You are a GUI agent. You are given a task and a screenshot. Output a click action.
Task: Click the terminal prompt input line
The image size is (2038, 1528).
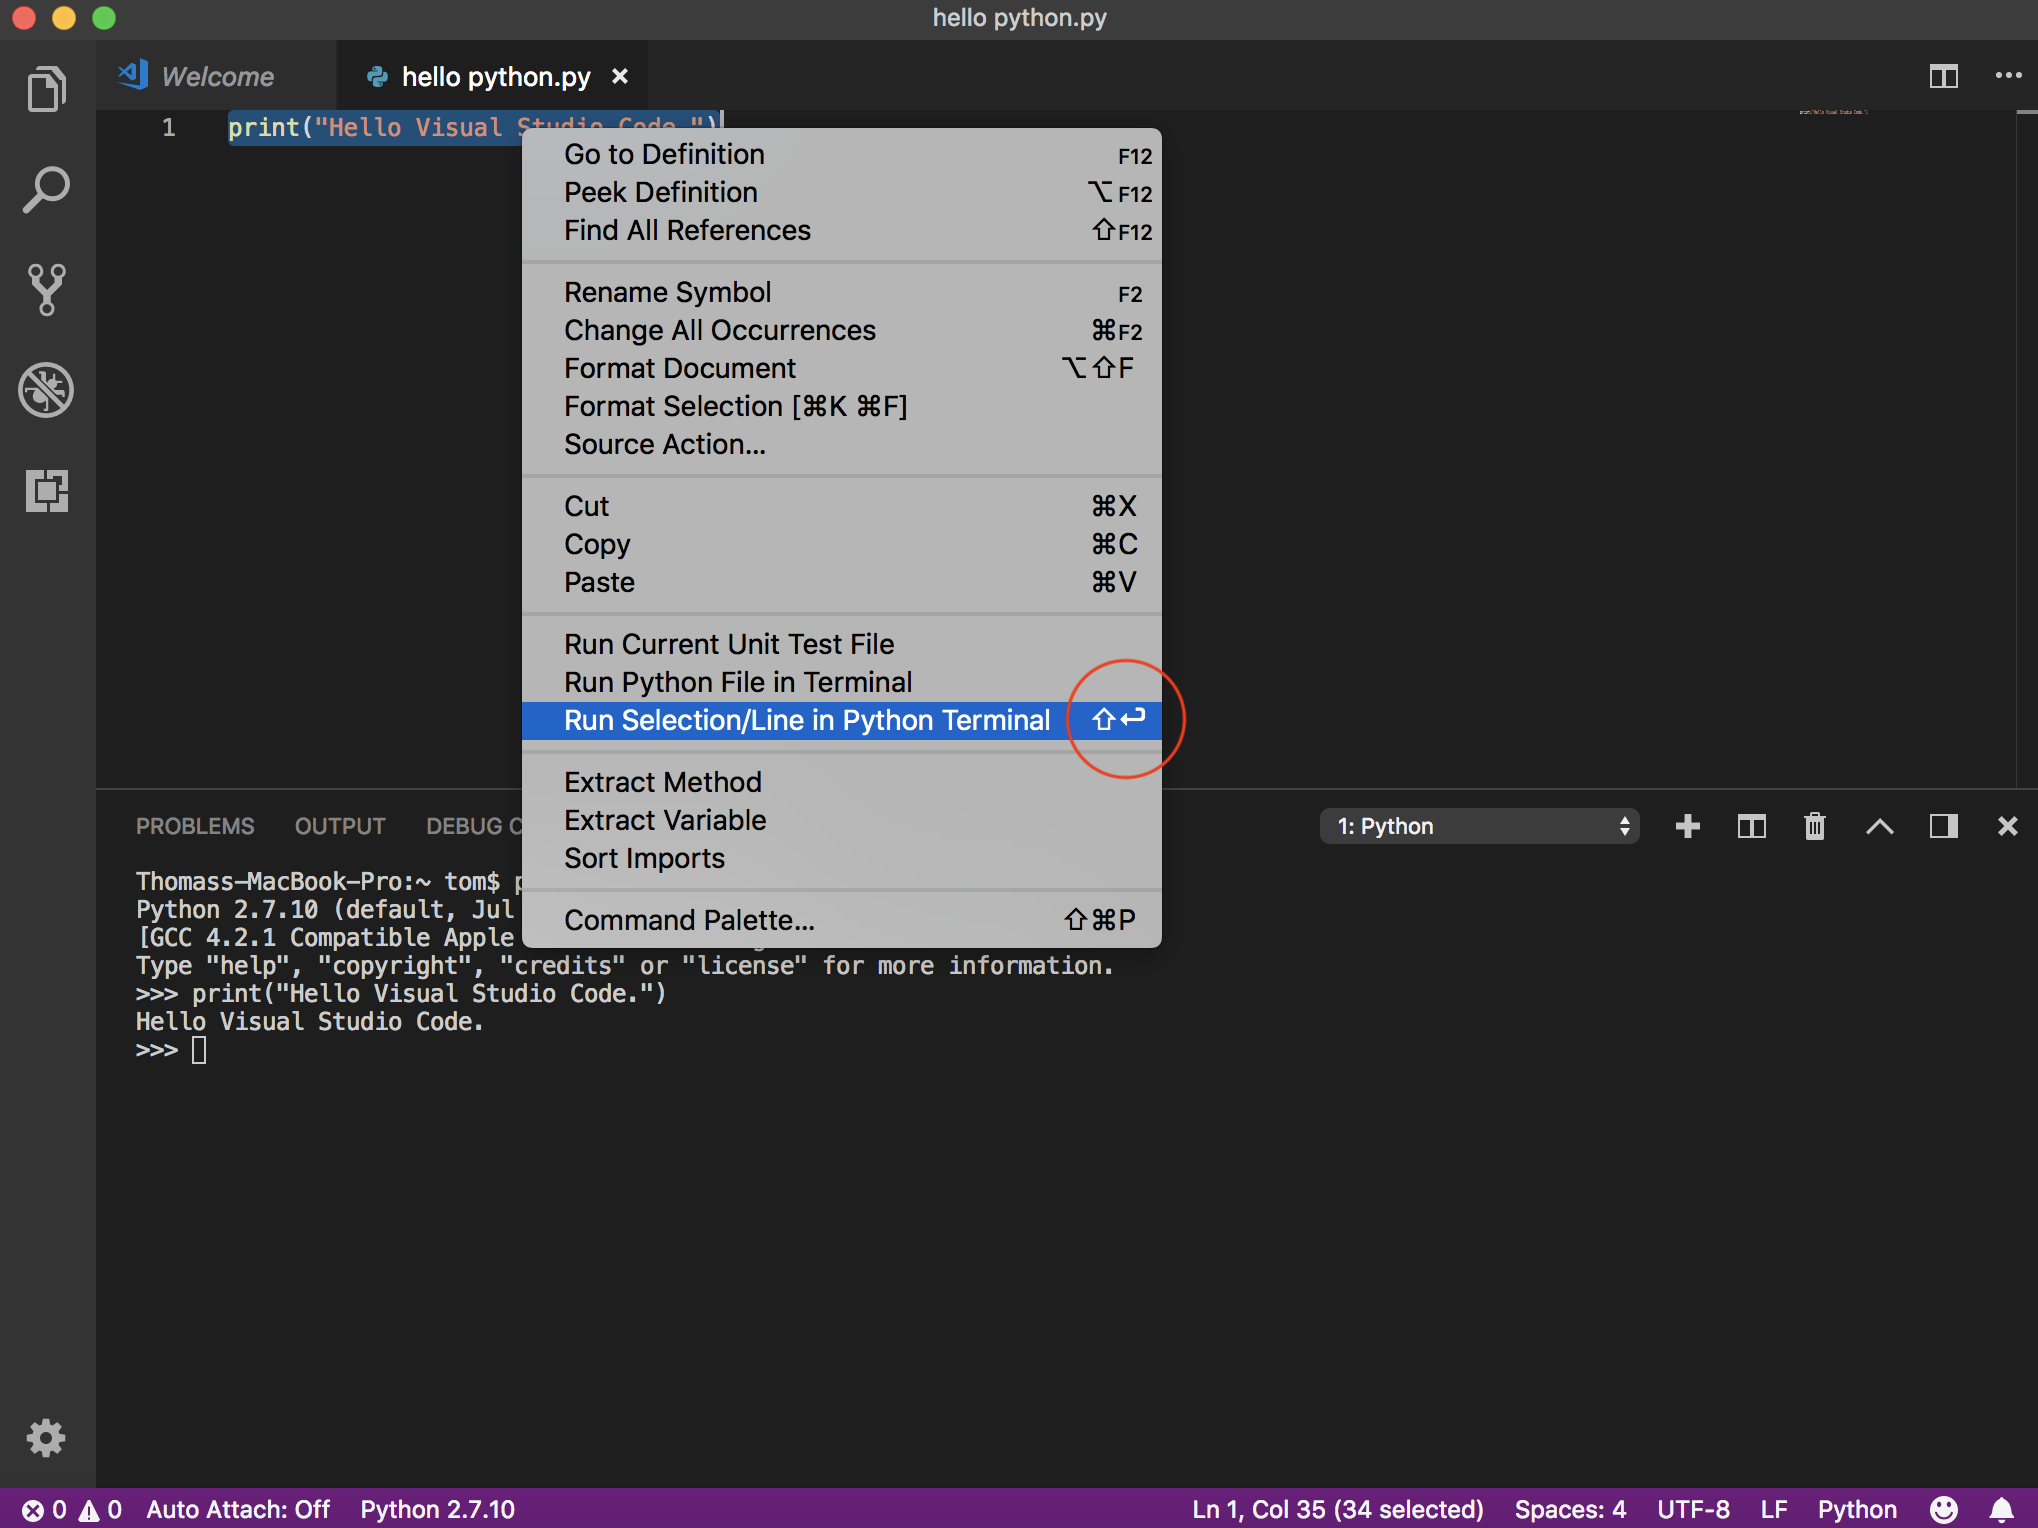[170, 1050]
